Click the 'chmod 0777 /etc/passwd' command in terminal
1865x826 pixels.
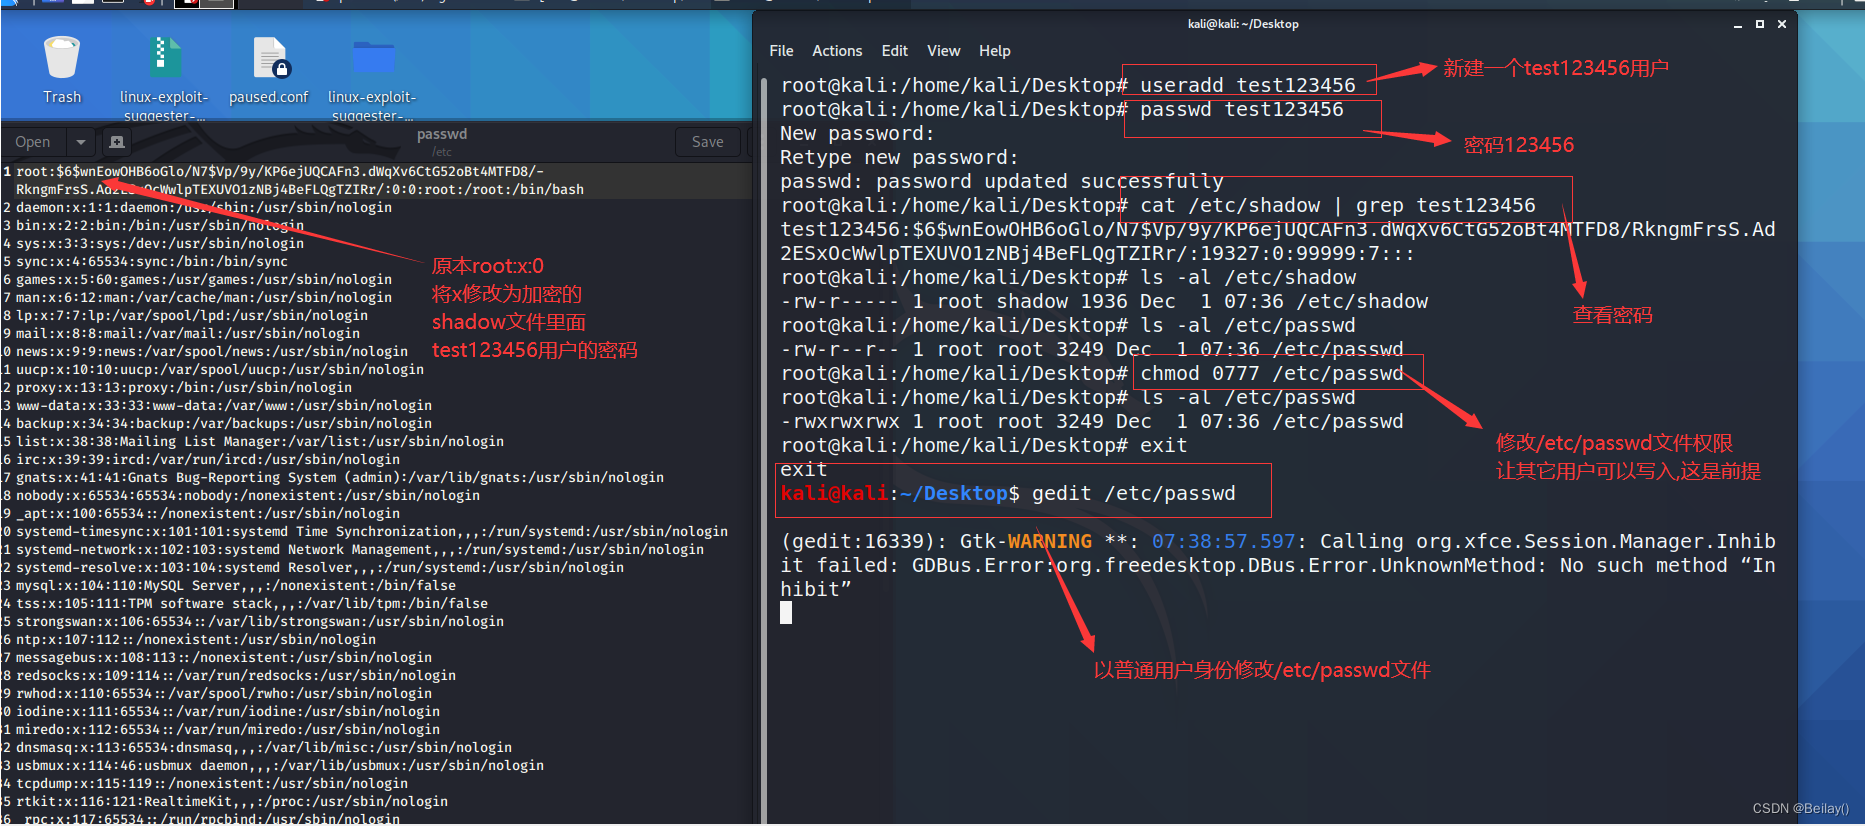pos(1272,374)
